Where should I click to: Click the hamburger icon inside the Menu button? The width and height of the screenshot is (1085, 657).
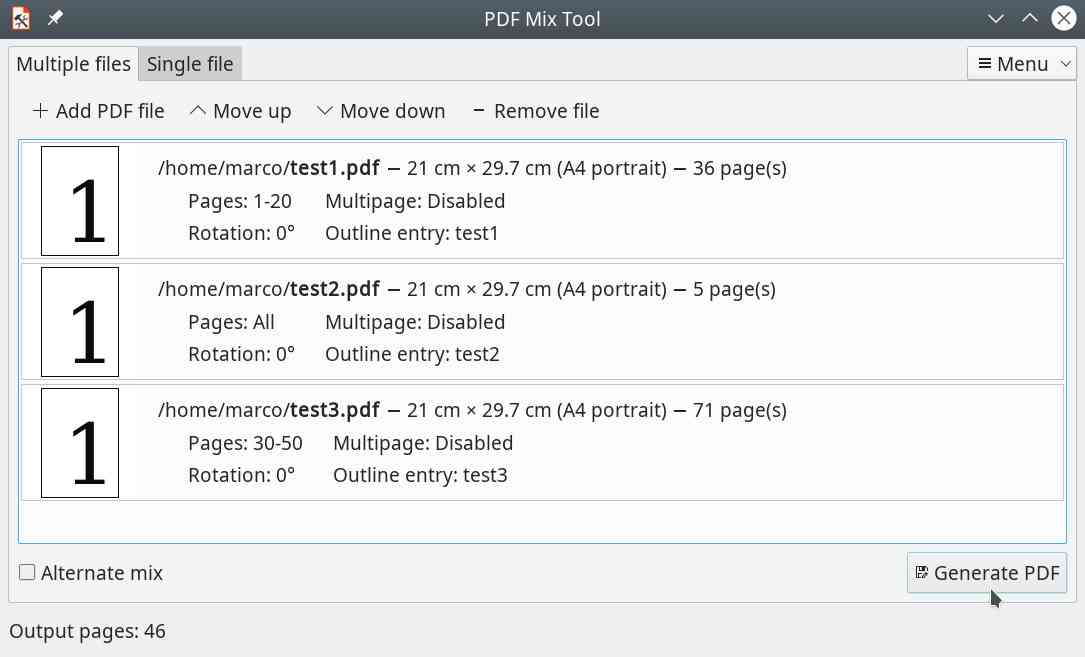(987, 63)
